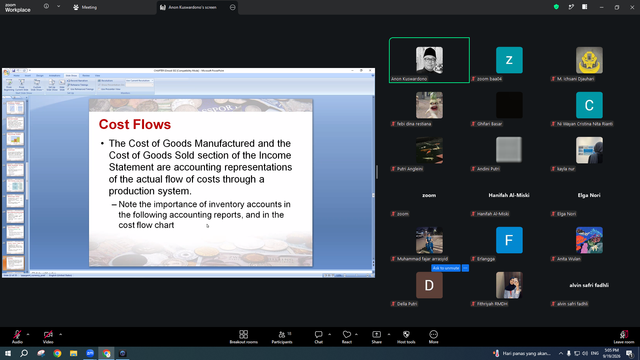Expand share options arrow beside Share

[389, 334]
